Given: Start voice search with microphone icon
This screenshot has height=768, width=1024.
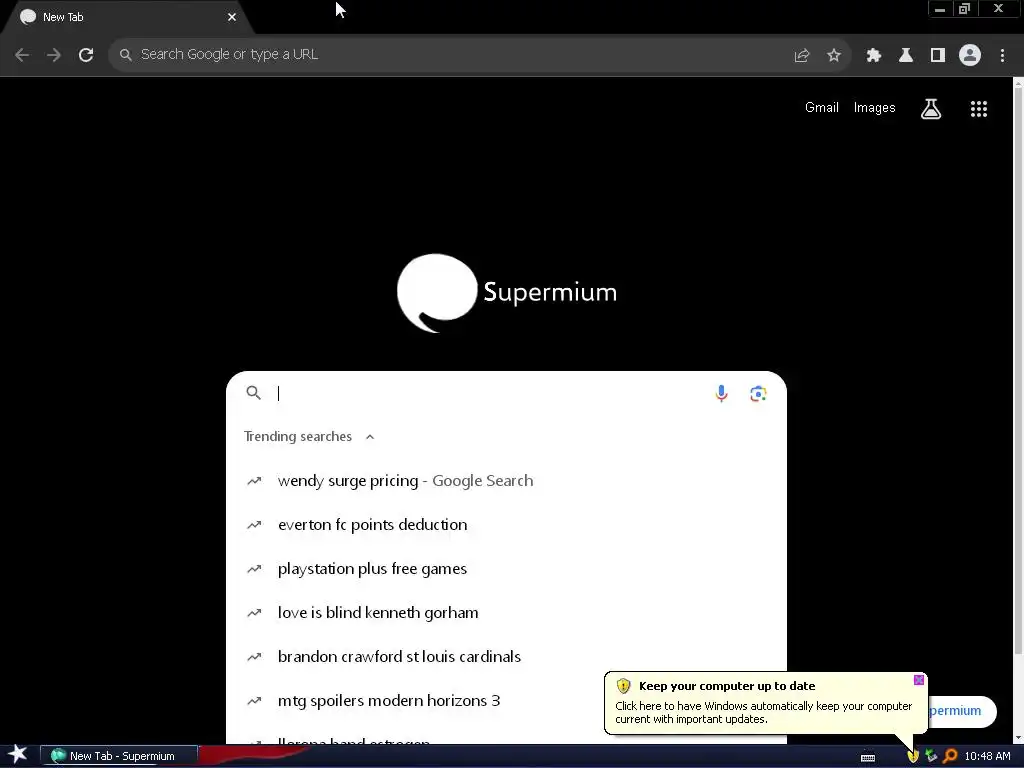Looking at the screenshot, I should click(721, 393).
